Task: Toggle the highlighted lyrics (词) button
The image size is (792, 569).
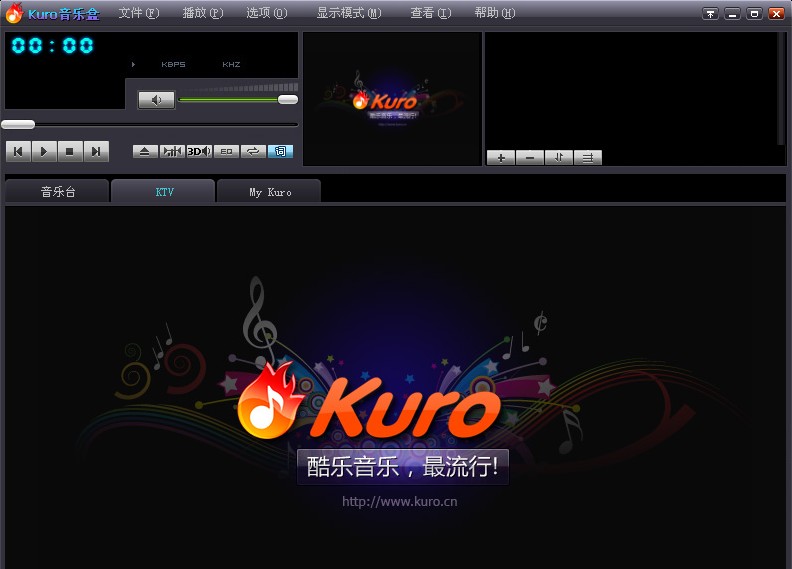Action: 280,151
